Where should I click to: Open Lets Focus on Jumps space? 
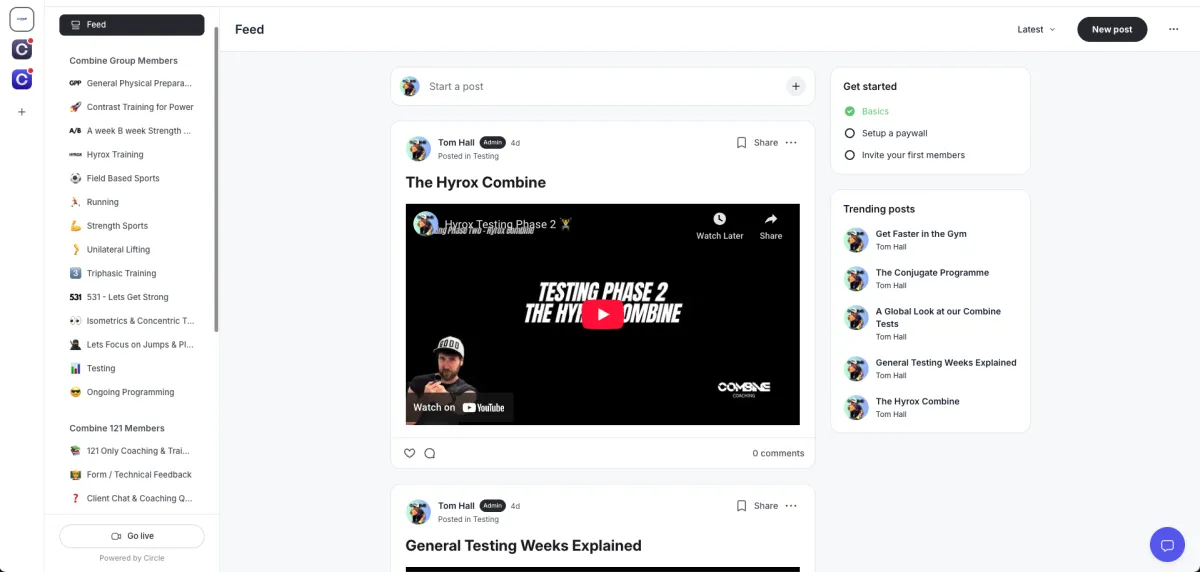pos(132,345)
